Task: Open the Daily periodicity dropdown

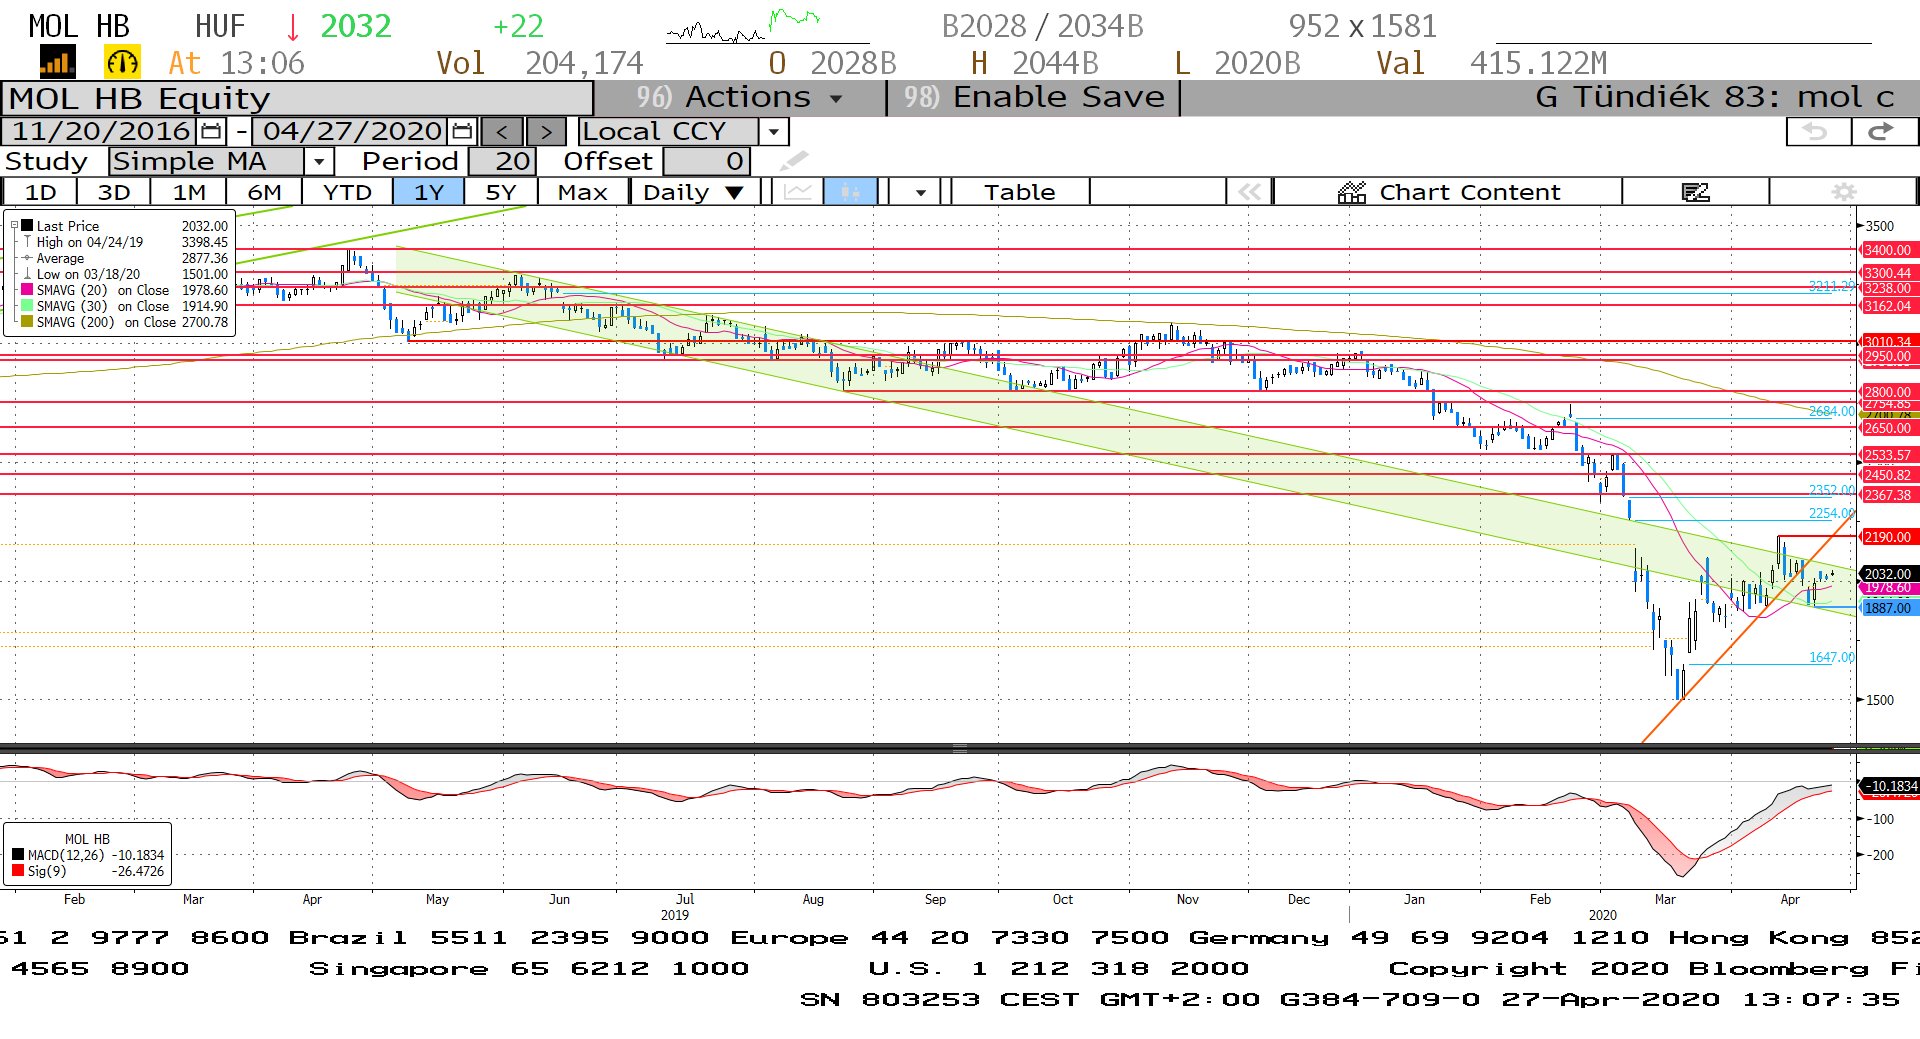Action: coord(694,192)
